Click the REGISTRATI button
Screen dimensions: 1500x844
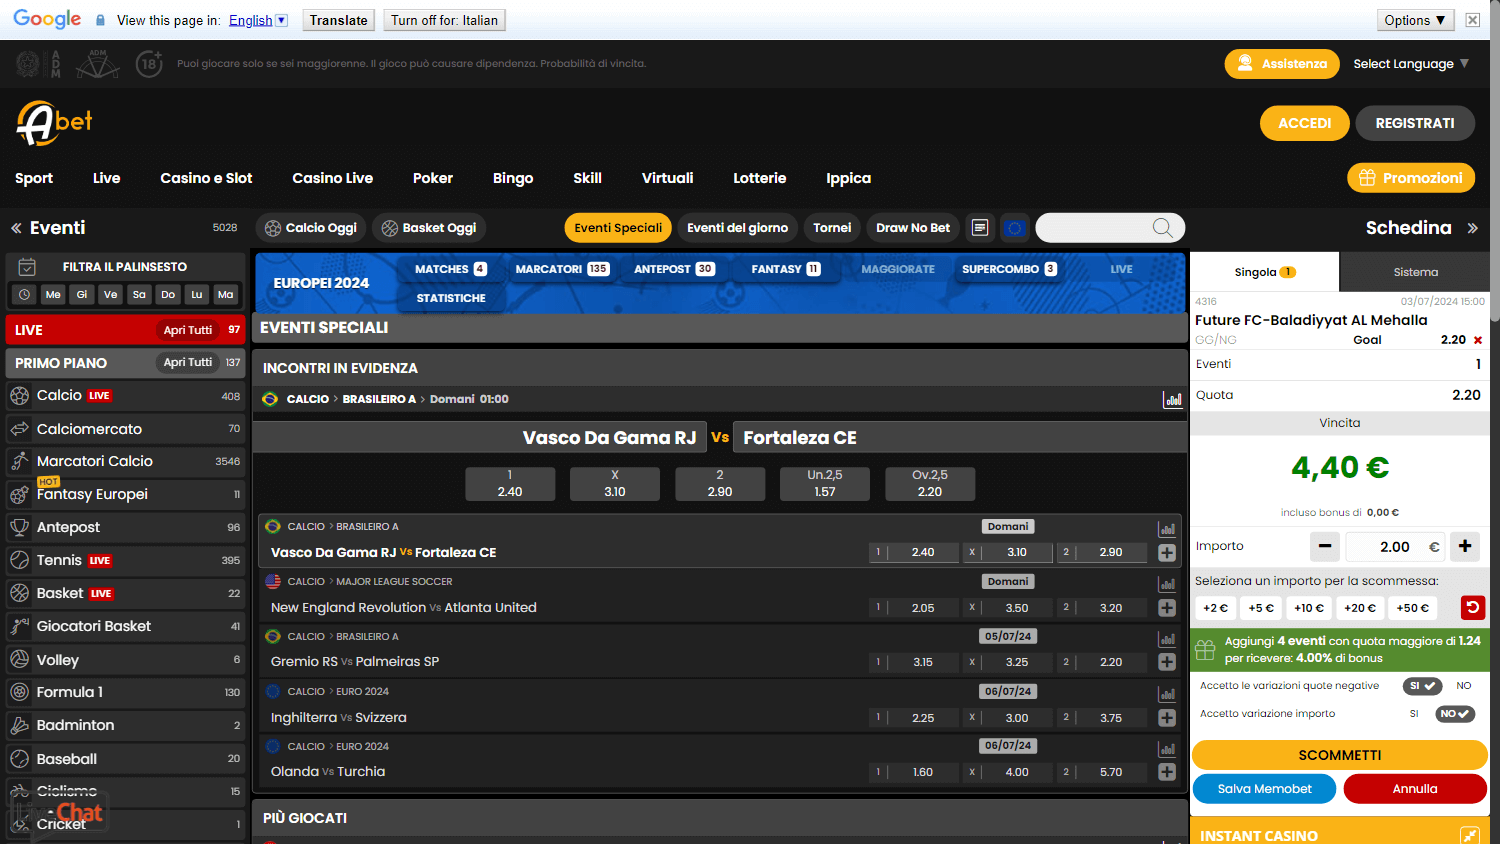[1415, 123]
